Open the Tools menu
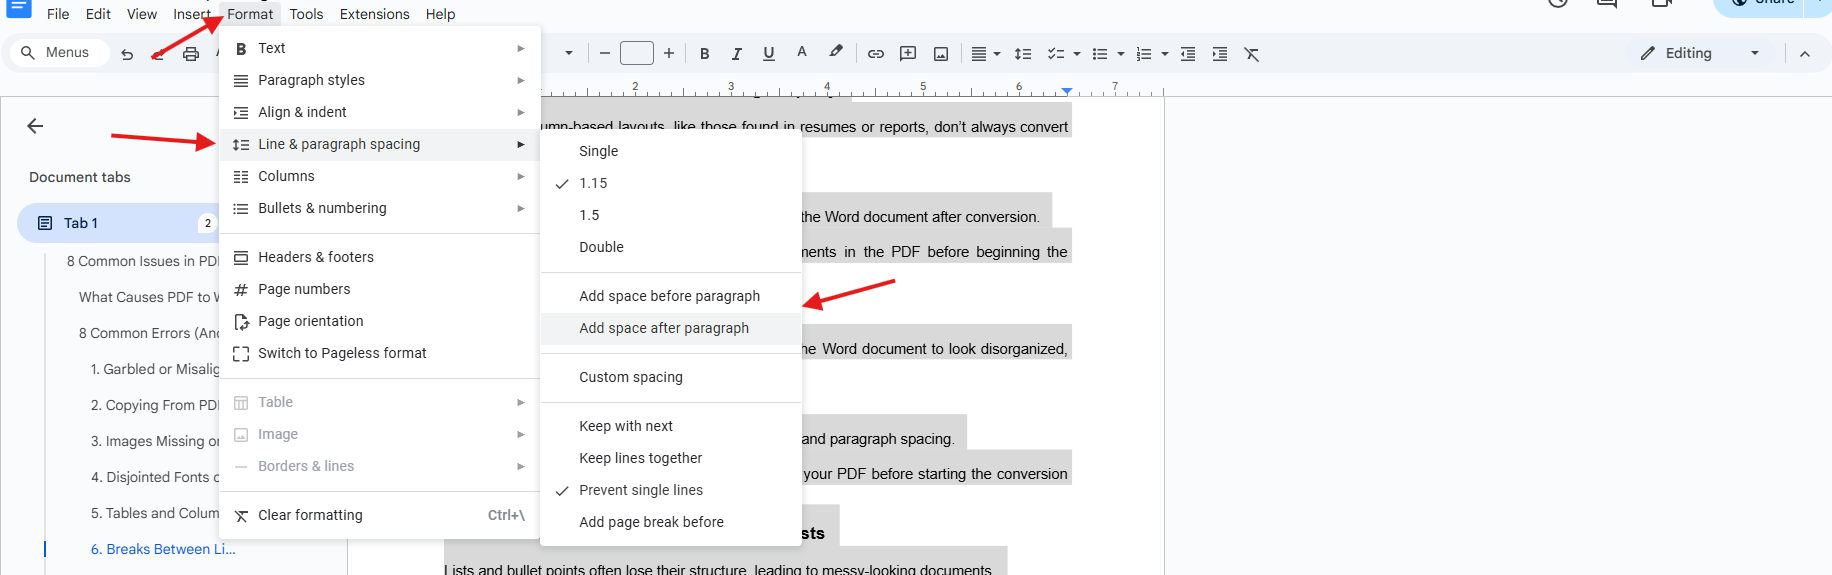This screenshot has height=575, width=1832. coord(306,14)
